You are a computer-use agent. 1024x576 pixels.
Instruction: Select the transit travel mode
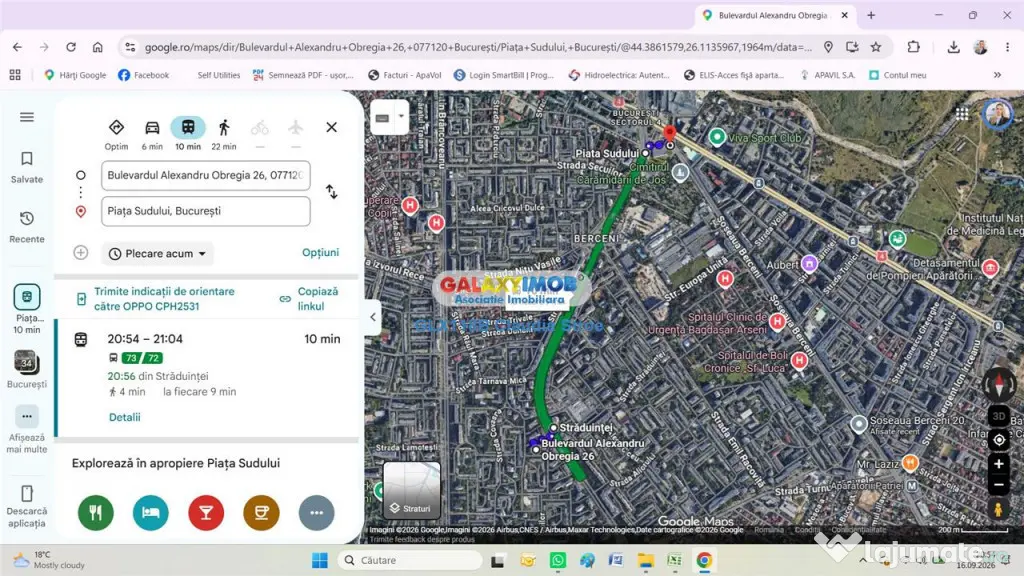tap(188, 127)
